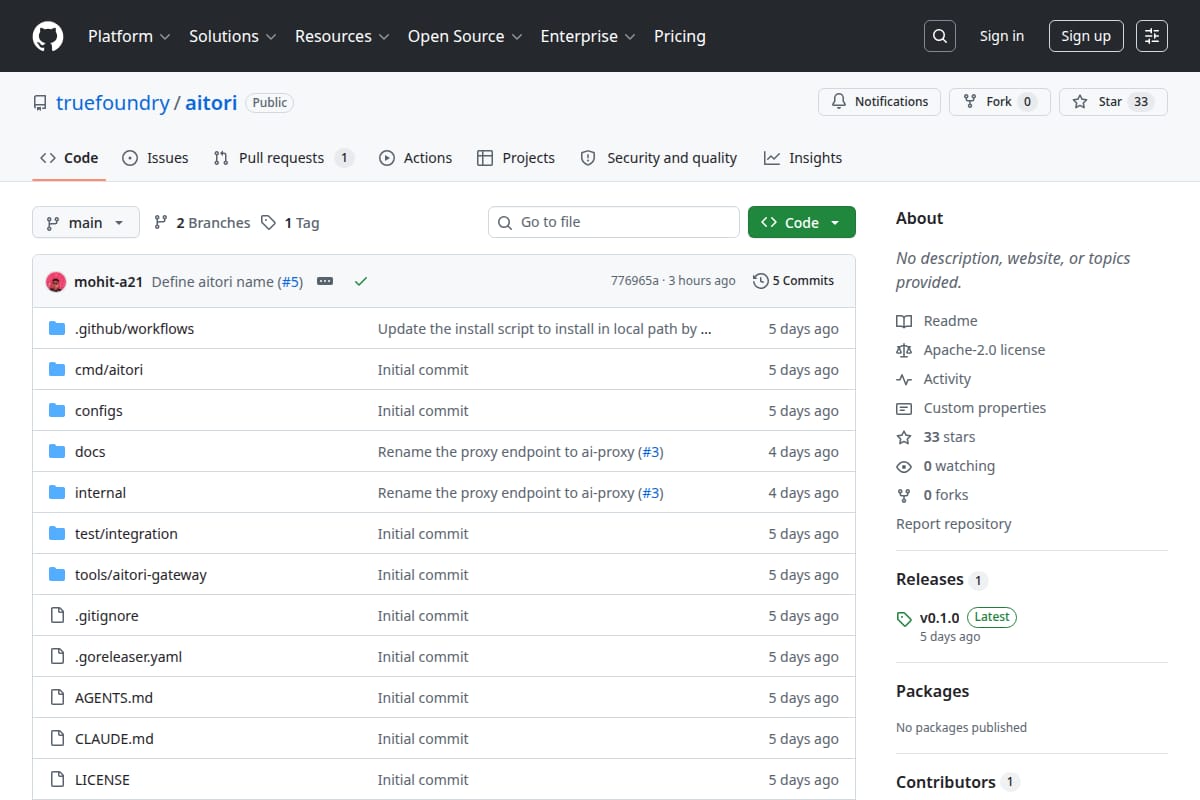The image size is (1200, 800).
Task: Click the Fork button
Action: (x=999, y=102)
